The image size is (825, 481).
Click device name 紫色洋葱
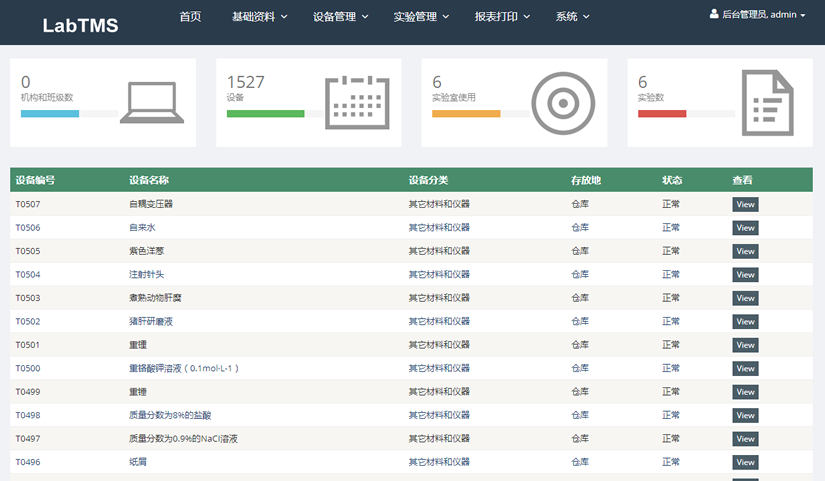point(147,251)
